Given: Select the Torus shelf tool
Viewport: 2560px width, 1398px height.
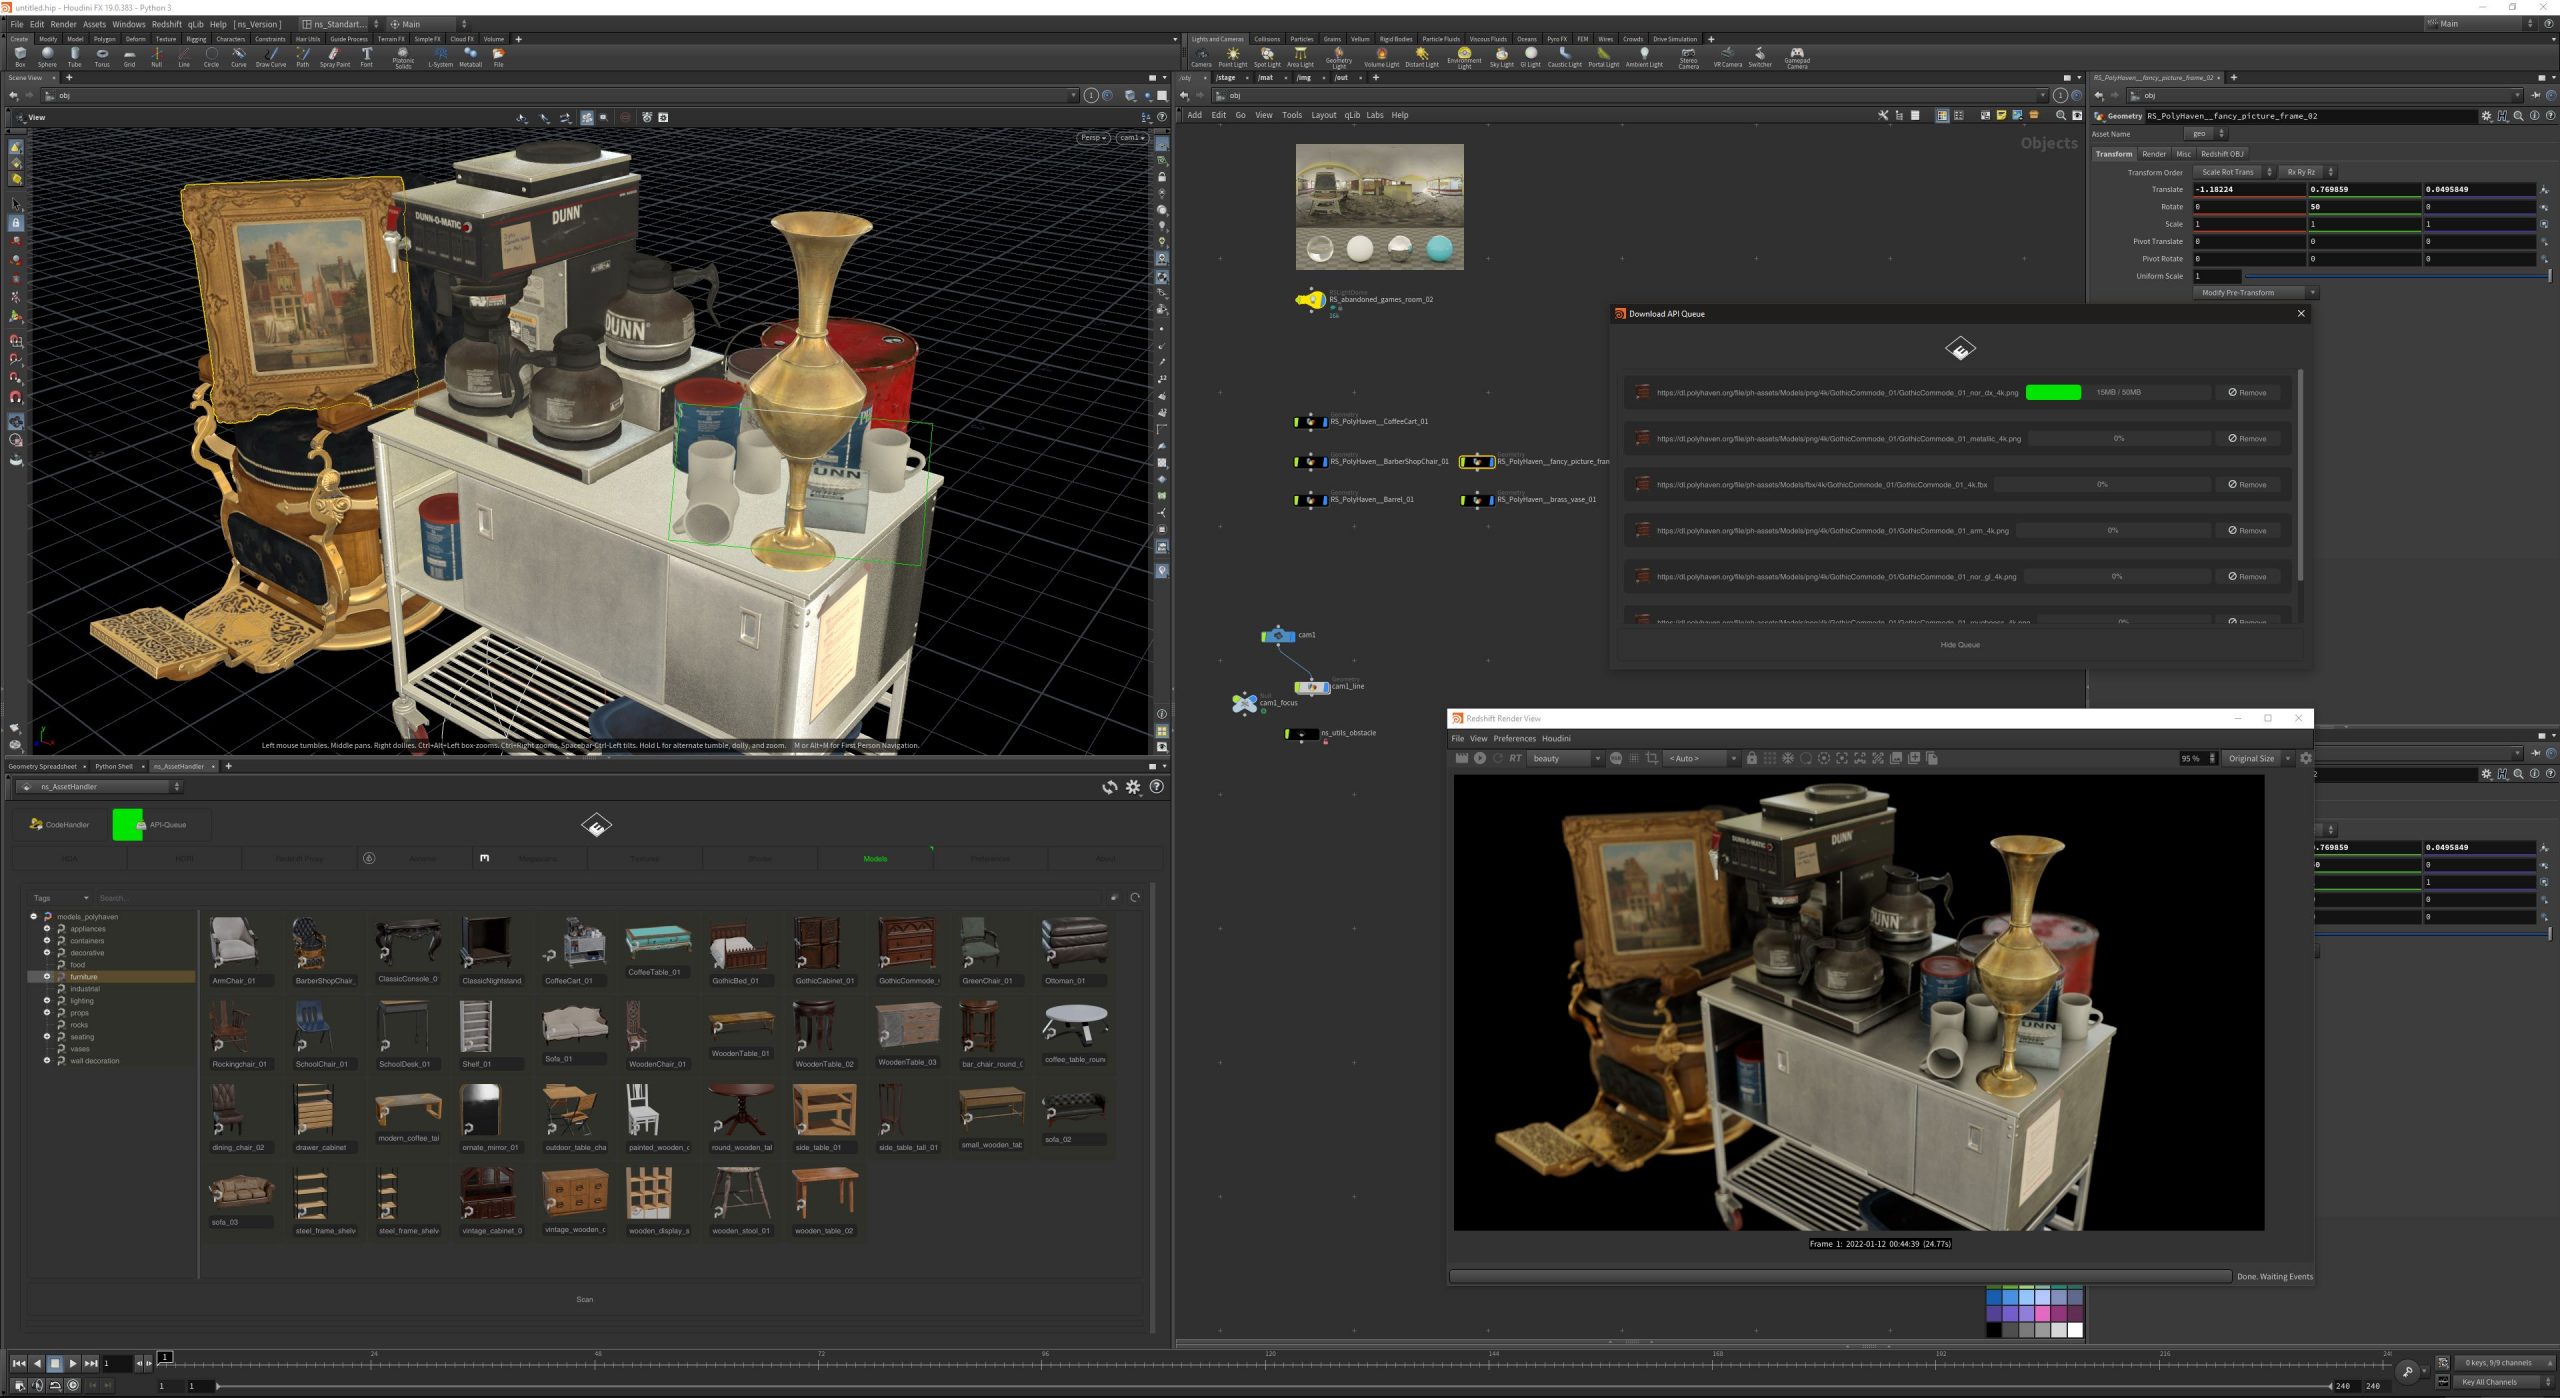Looking at the screenshot, I should click(102, 56).
